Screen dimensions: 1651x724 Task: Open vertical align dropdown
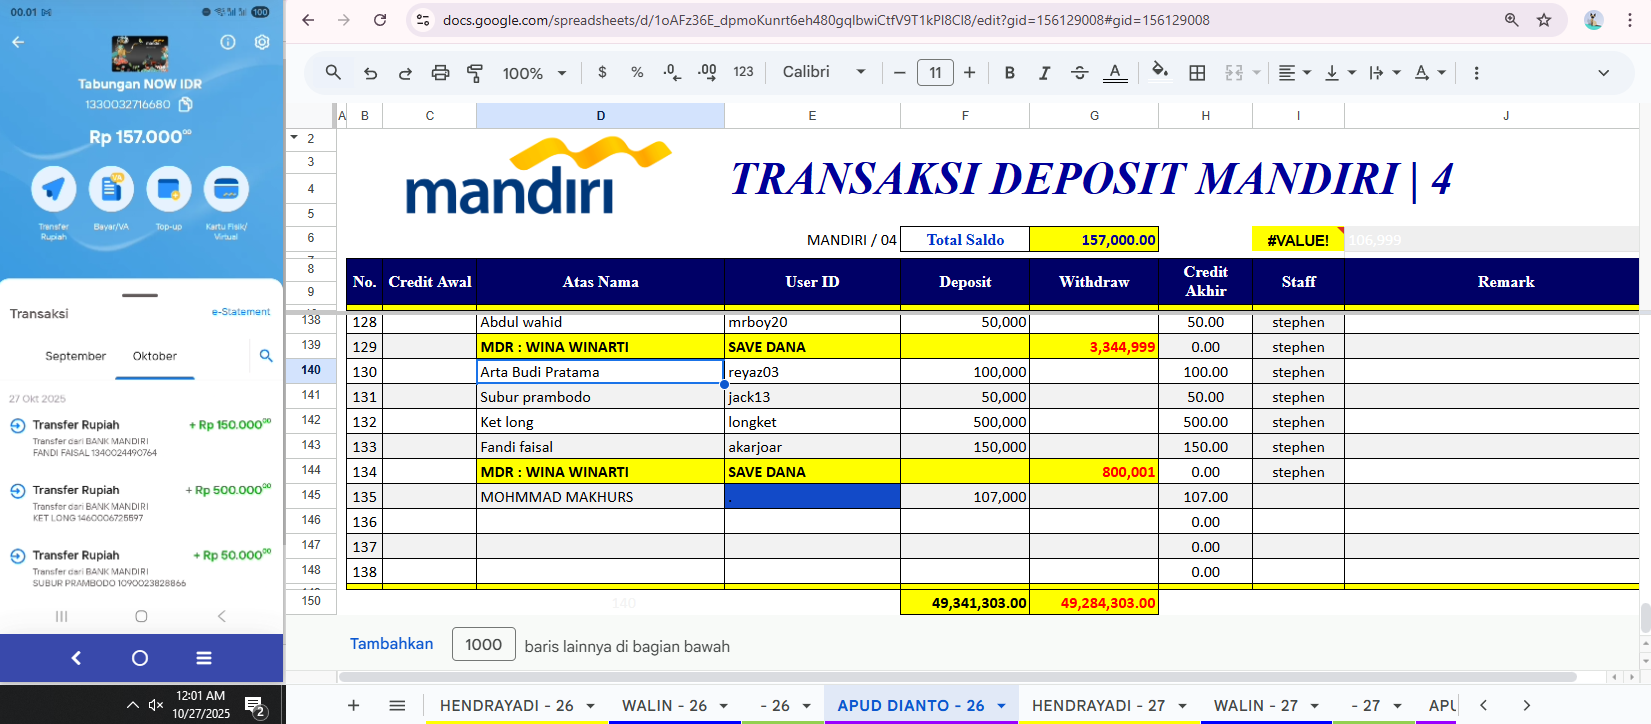tap(1340, 72)
